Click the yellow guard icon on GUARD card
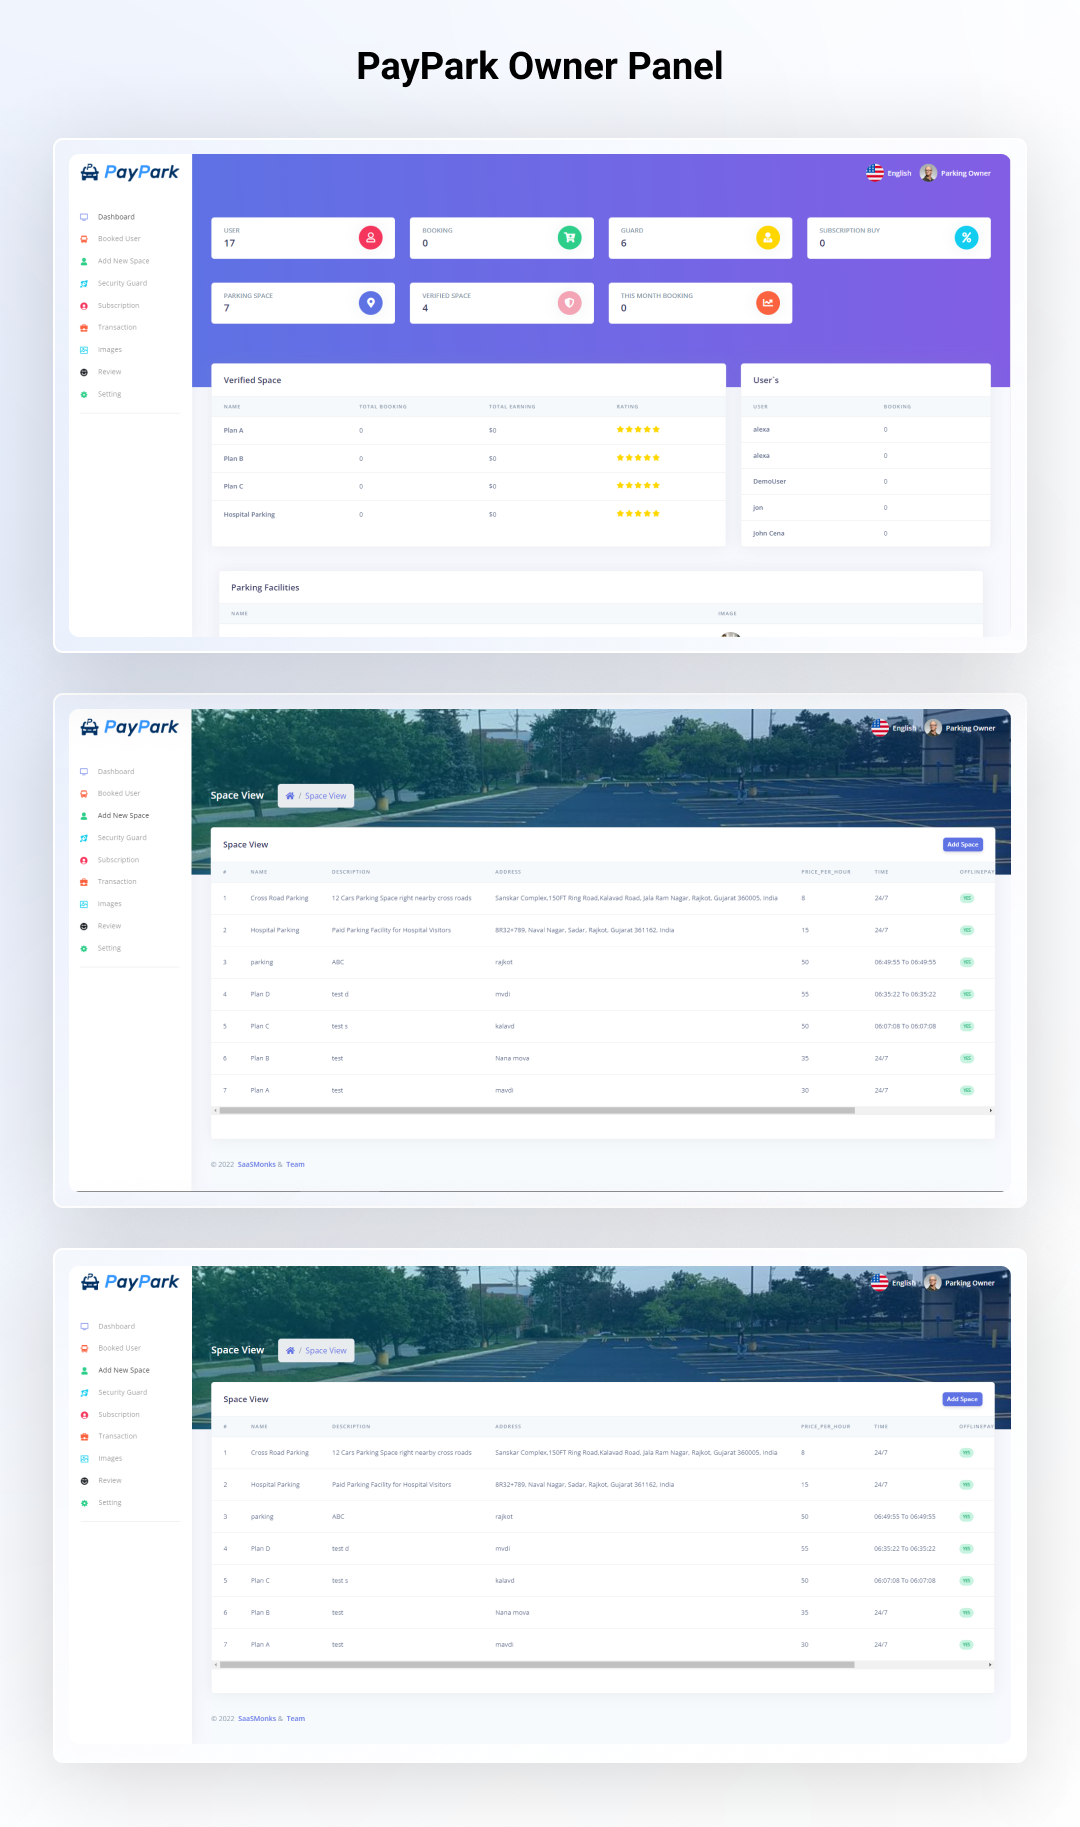This screenshot has width=1080, height=1827. pos(768,238)
